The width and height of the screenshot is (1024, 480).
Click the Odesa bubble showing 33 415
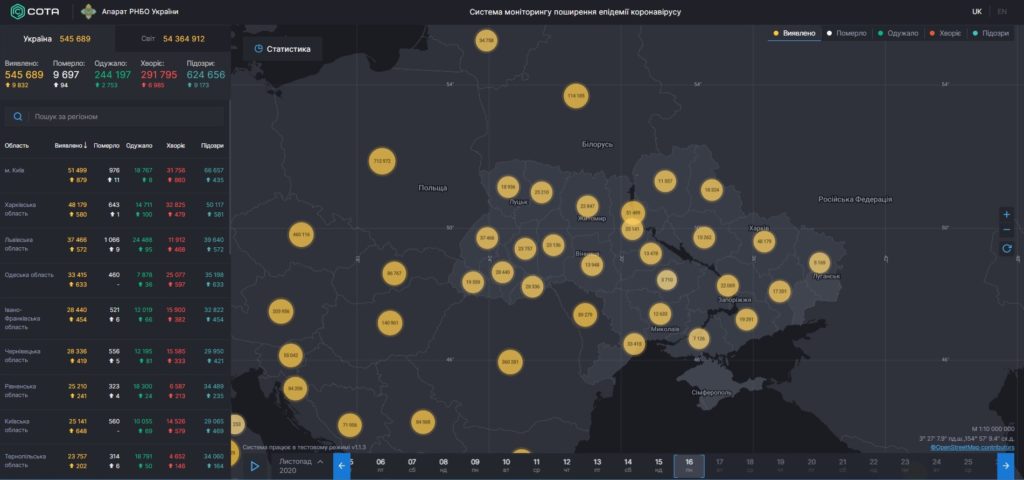(634, 344)
